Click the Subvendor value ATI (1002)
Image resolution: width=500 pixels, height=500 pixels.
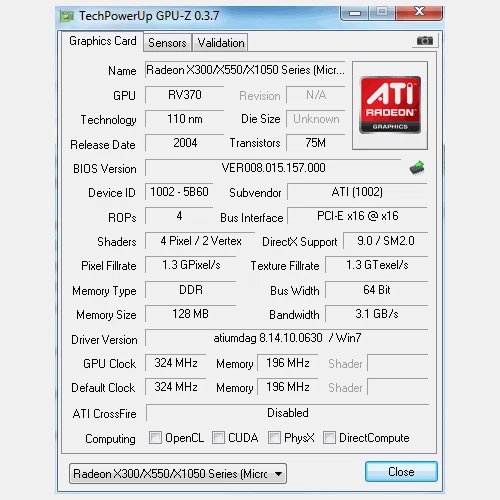tap(357, 192)
